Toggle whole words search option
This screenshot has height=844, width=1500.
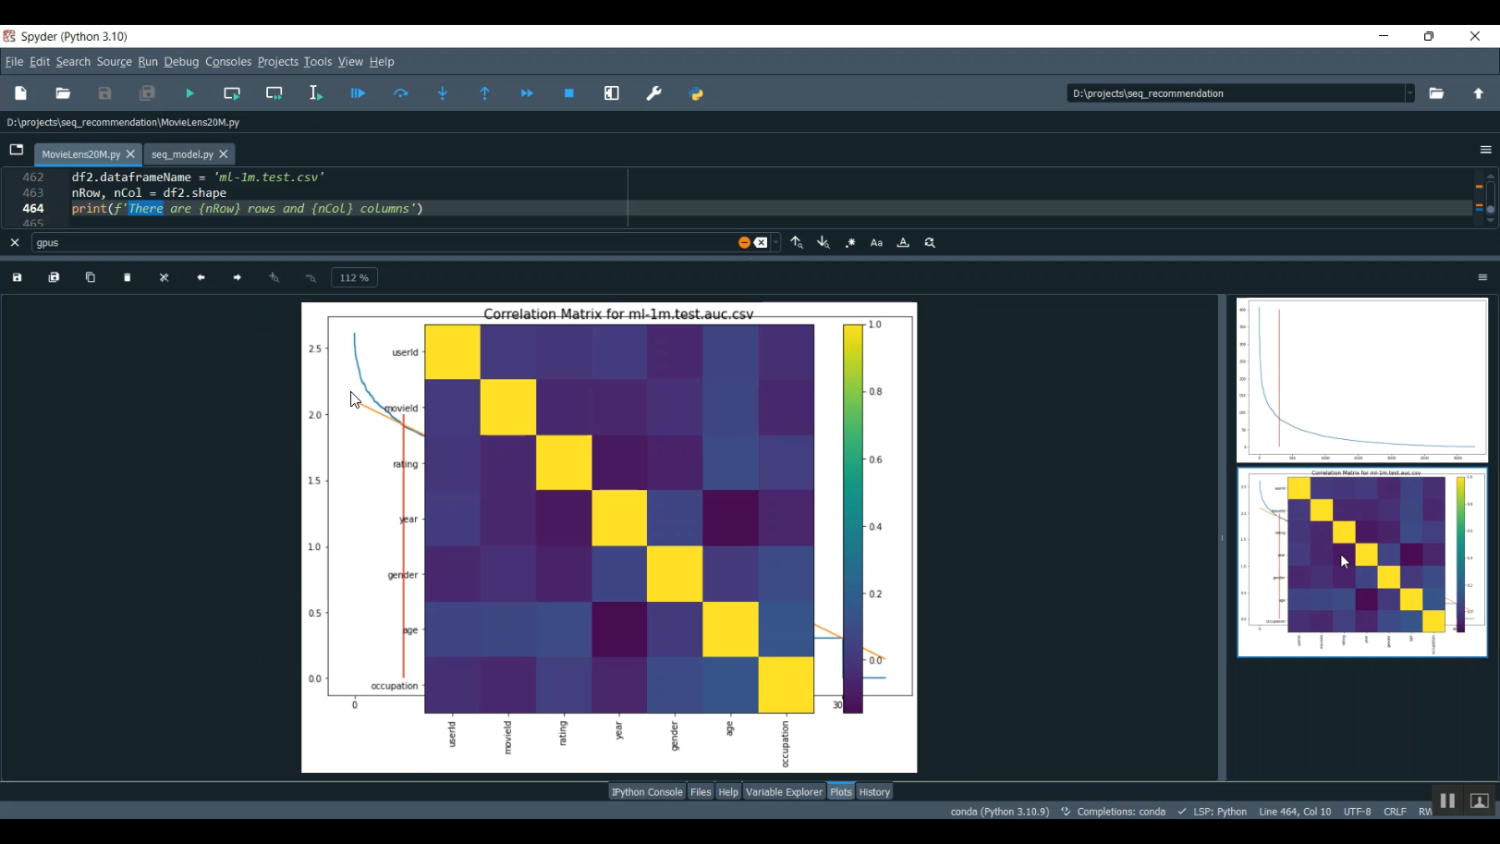[903, 243]
